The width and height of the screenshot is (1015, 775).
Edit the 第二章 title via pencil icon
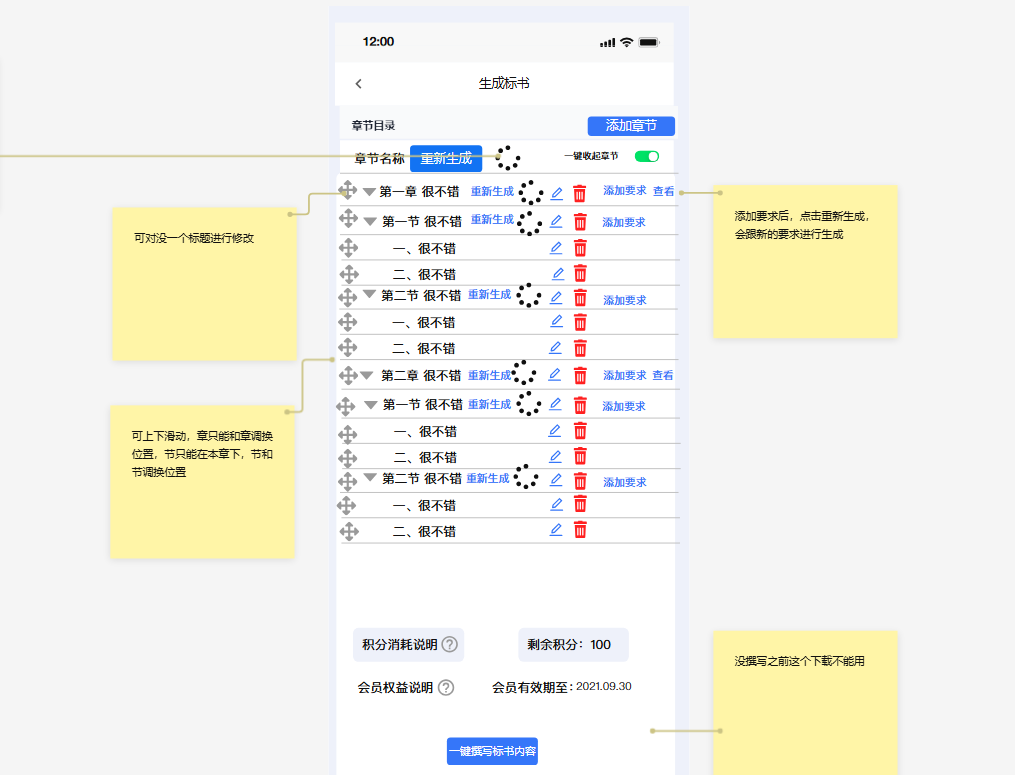pos(556,375)
